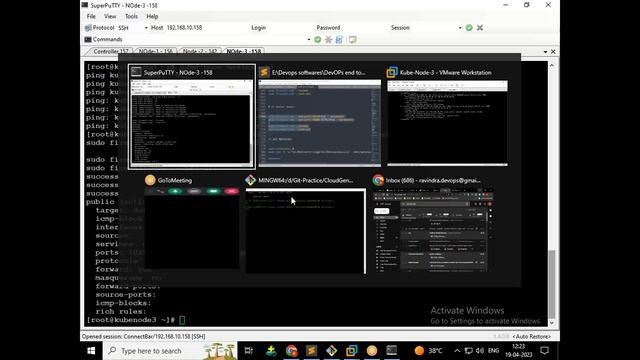Switch to the Node-2 - 142 tab
This screenshot has width=640, height=360.
[200, 51]
